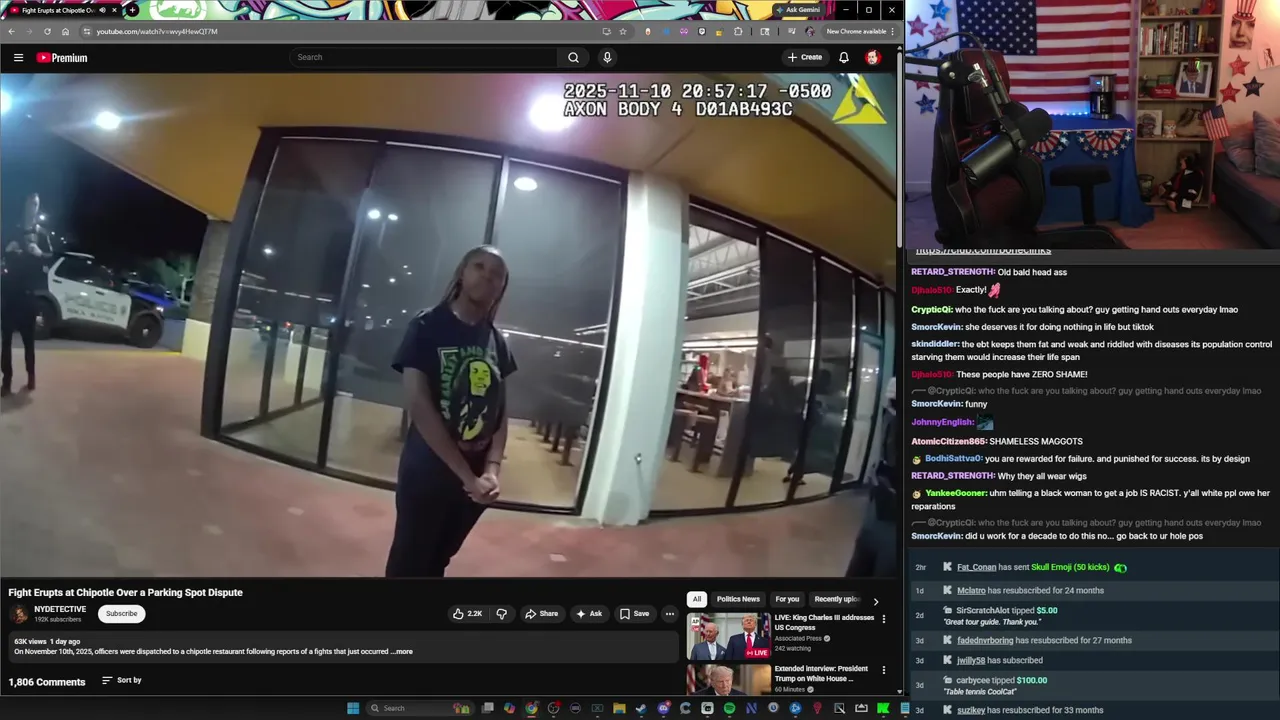
Task: Click the YouTube Premium logo
Action: 62,57
